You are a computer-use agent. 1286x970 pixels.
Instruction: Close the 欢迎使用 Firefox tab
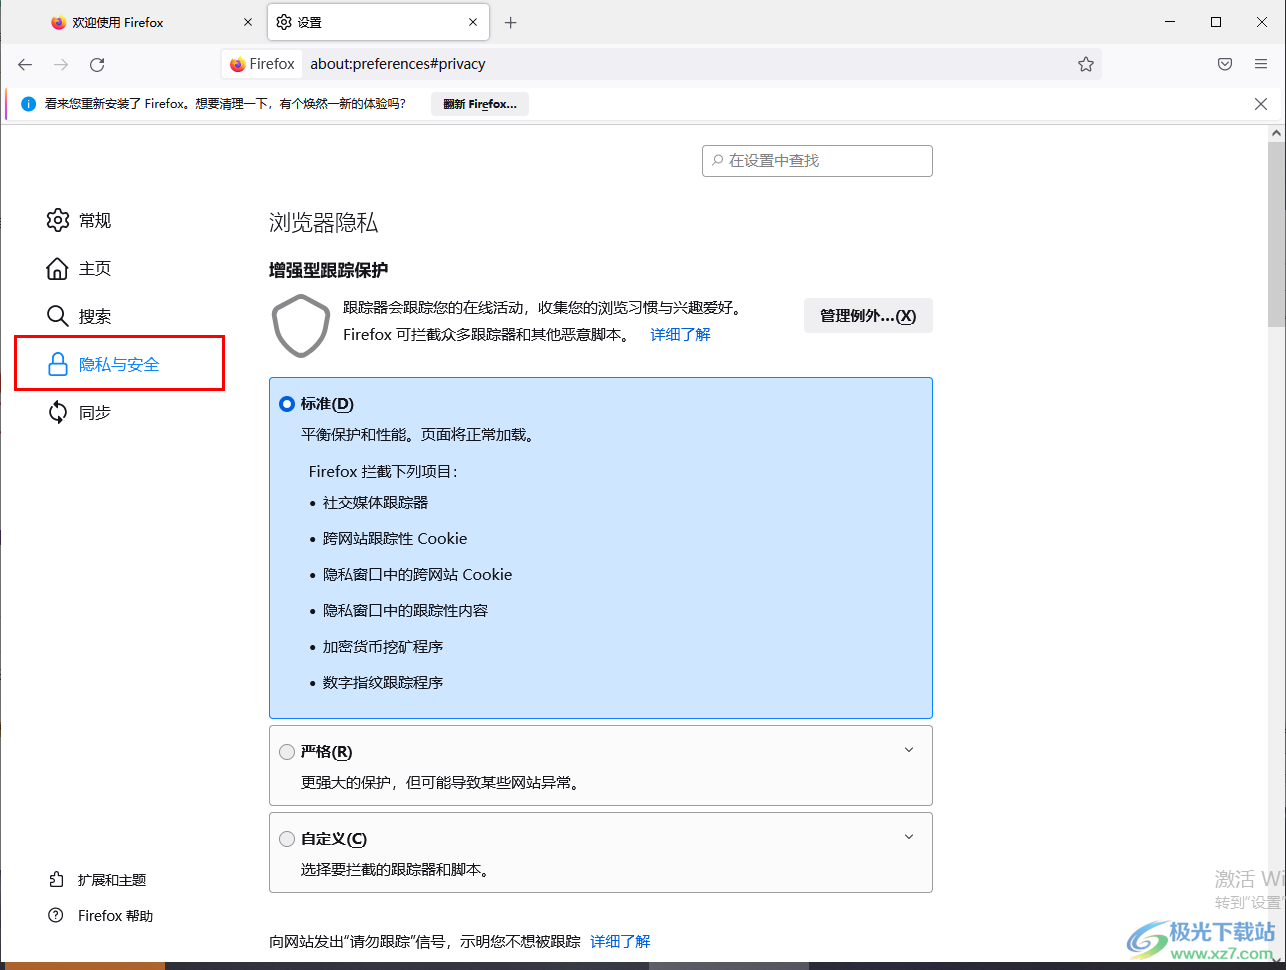point(248,22)
